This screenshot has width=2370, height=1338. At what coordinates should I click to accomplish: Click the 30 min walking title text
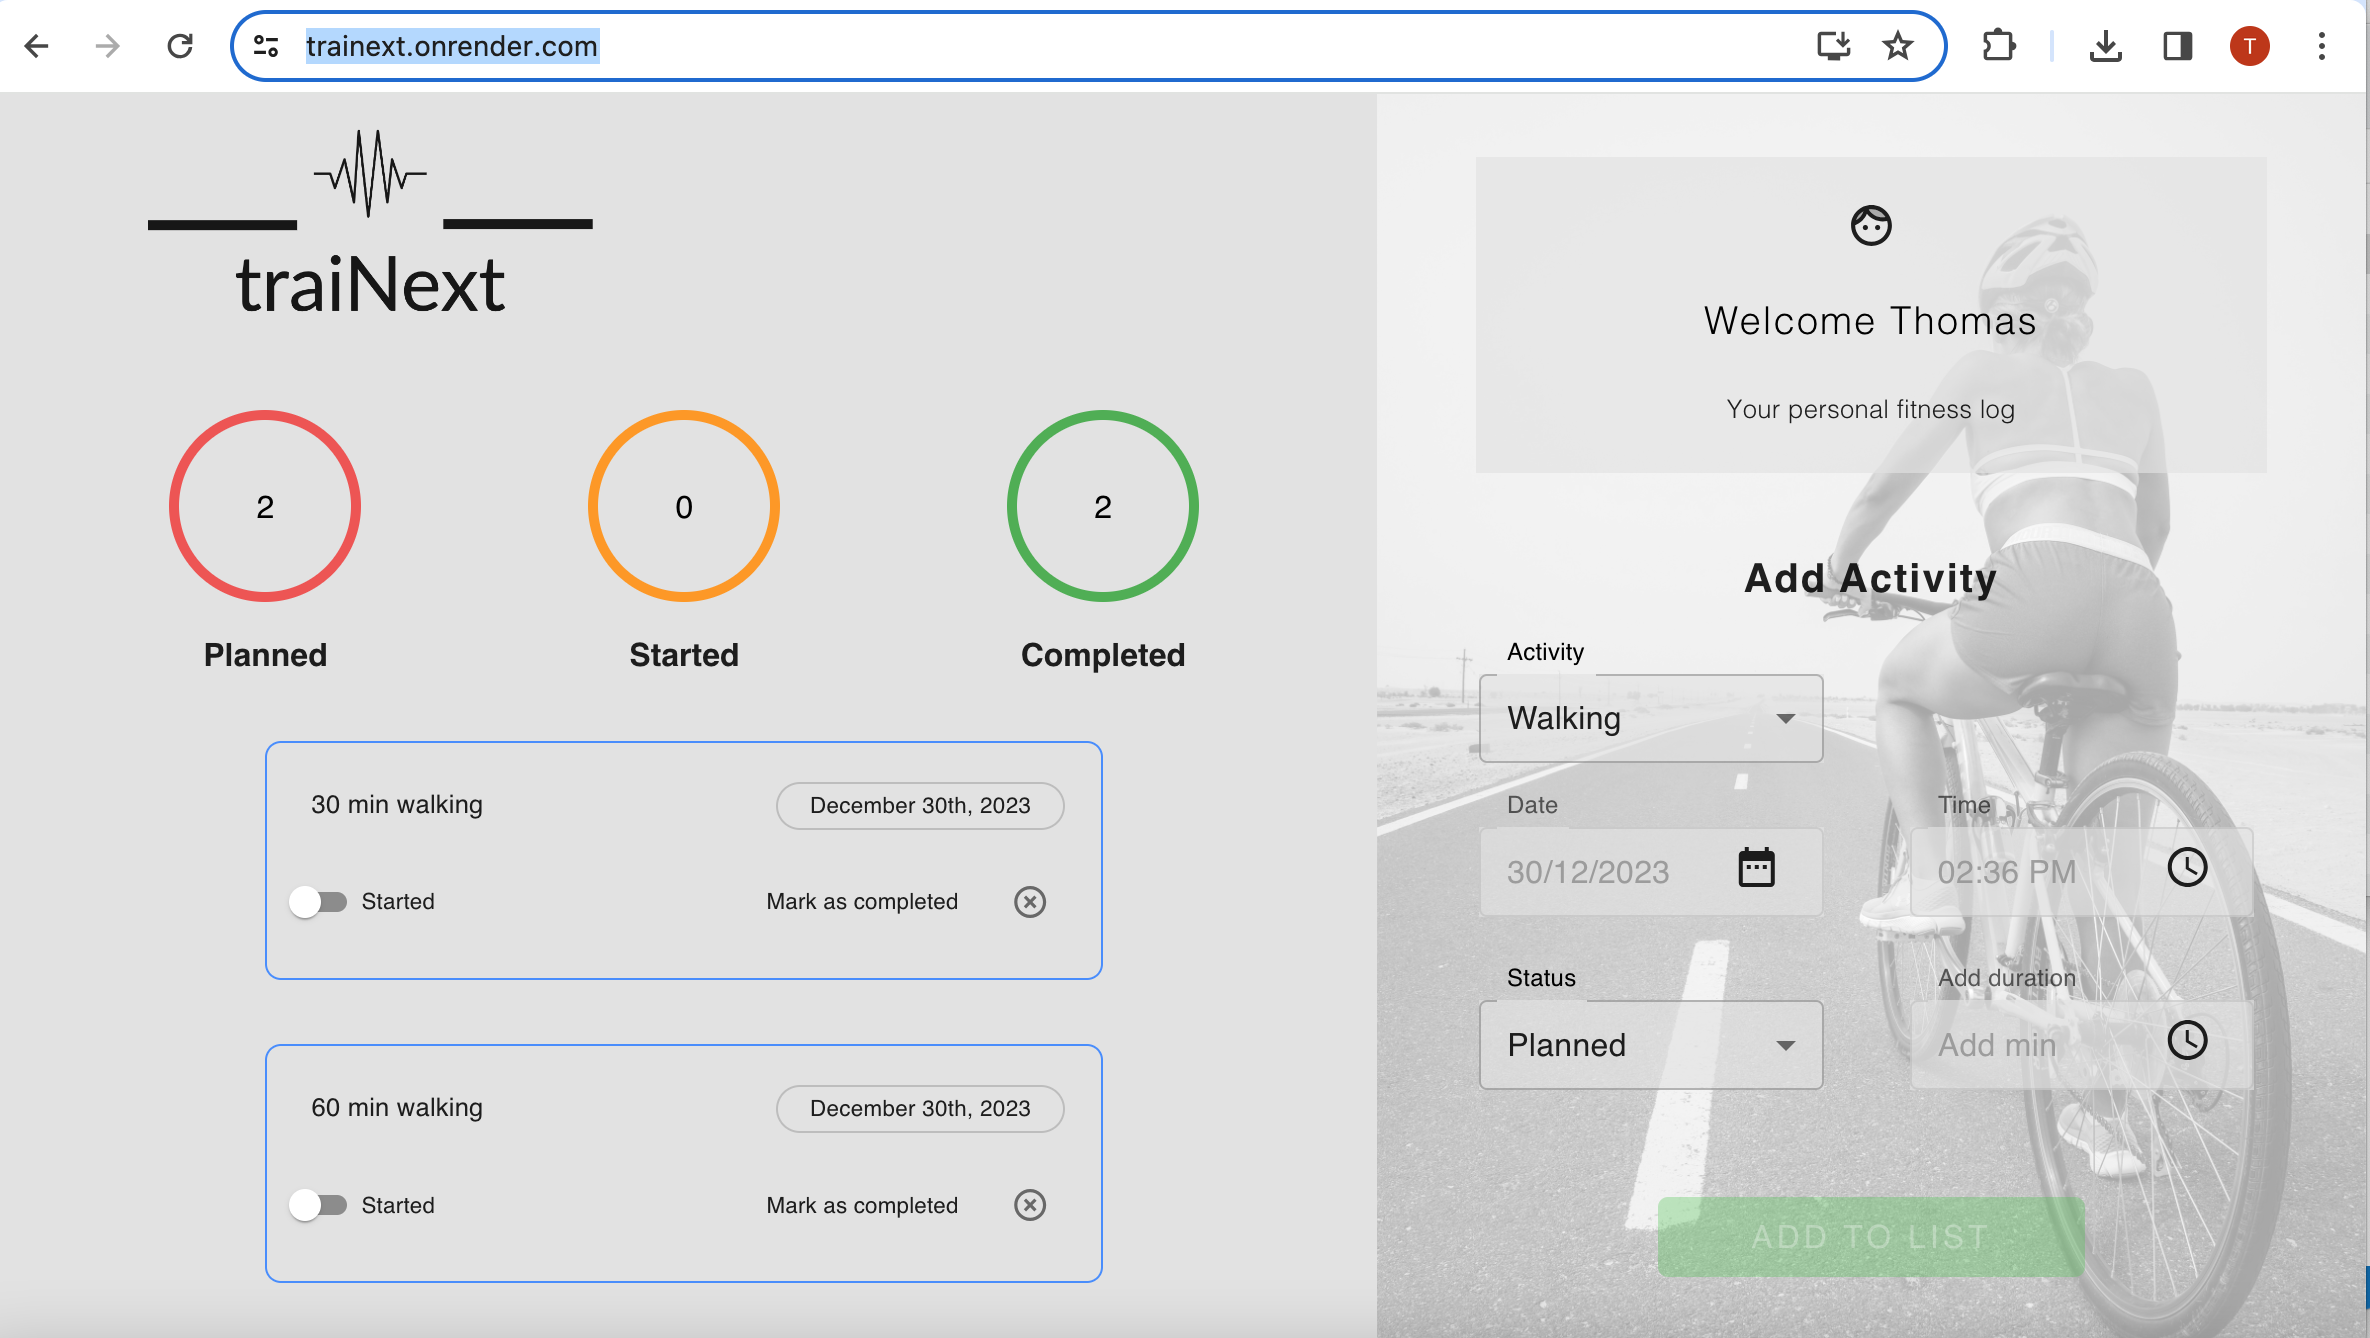tap(397, 805)
